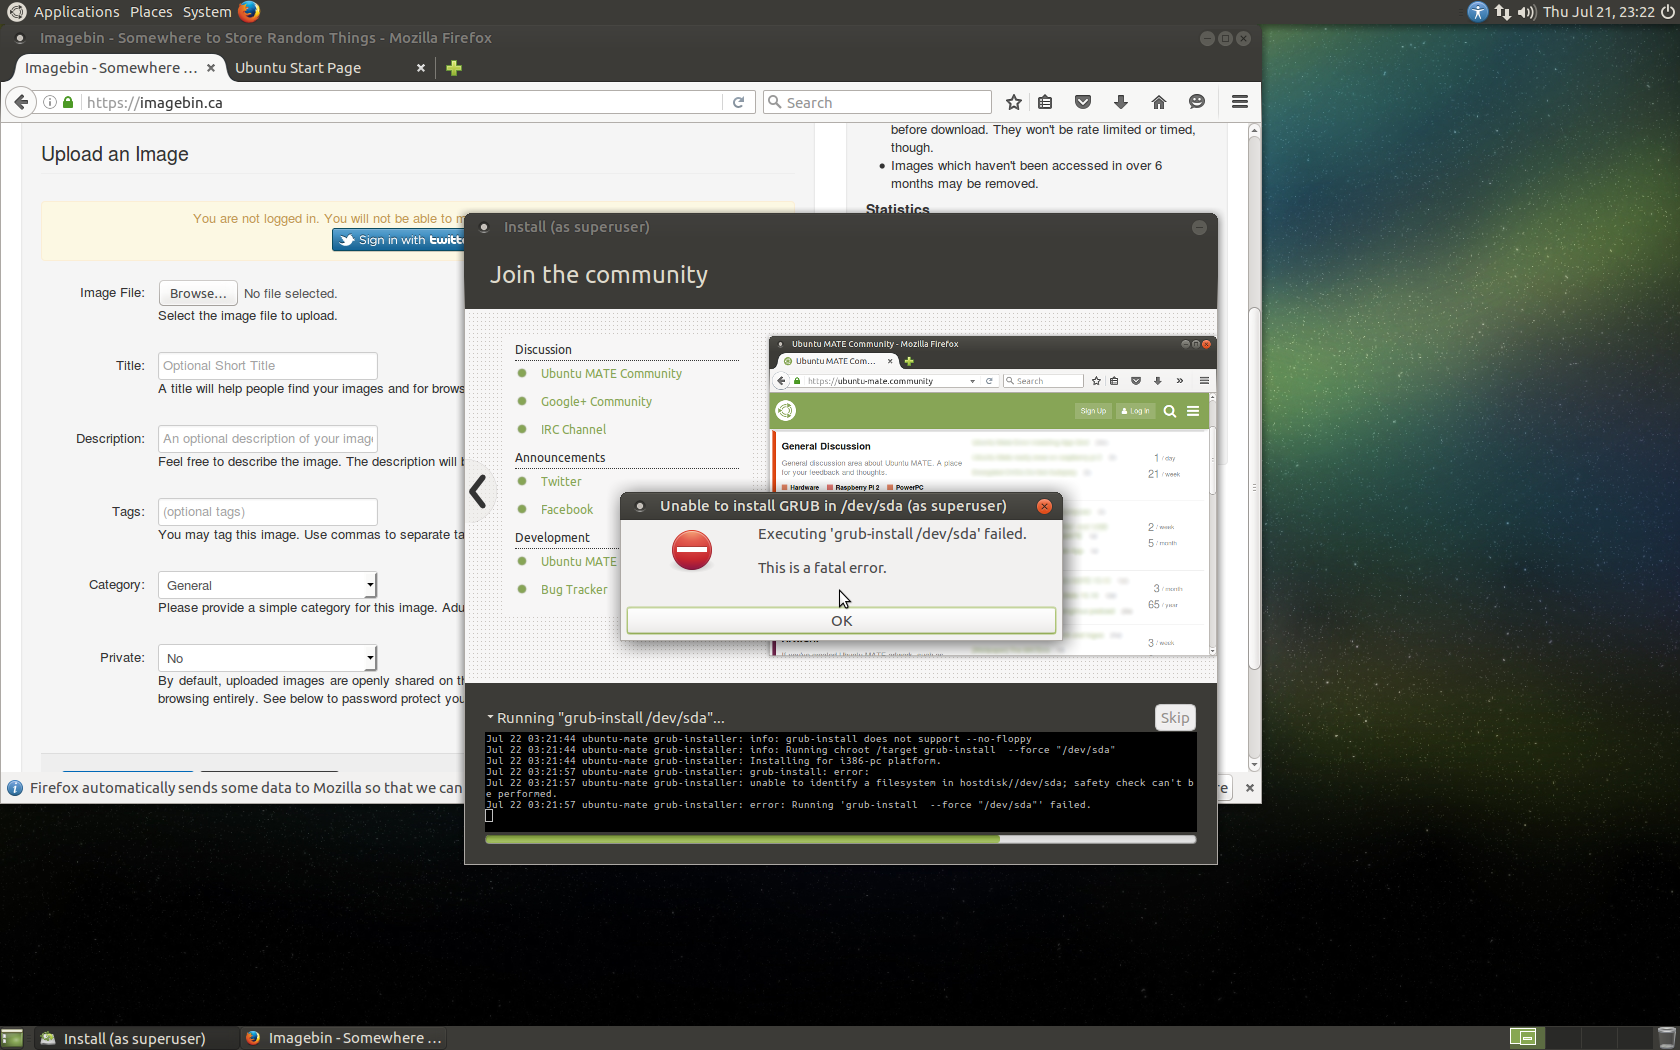Open Pocket icon in Firefox toolbar
This screenshot has height=1050, width=1680.
[x=1083, y=102]
